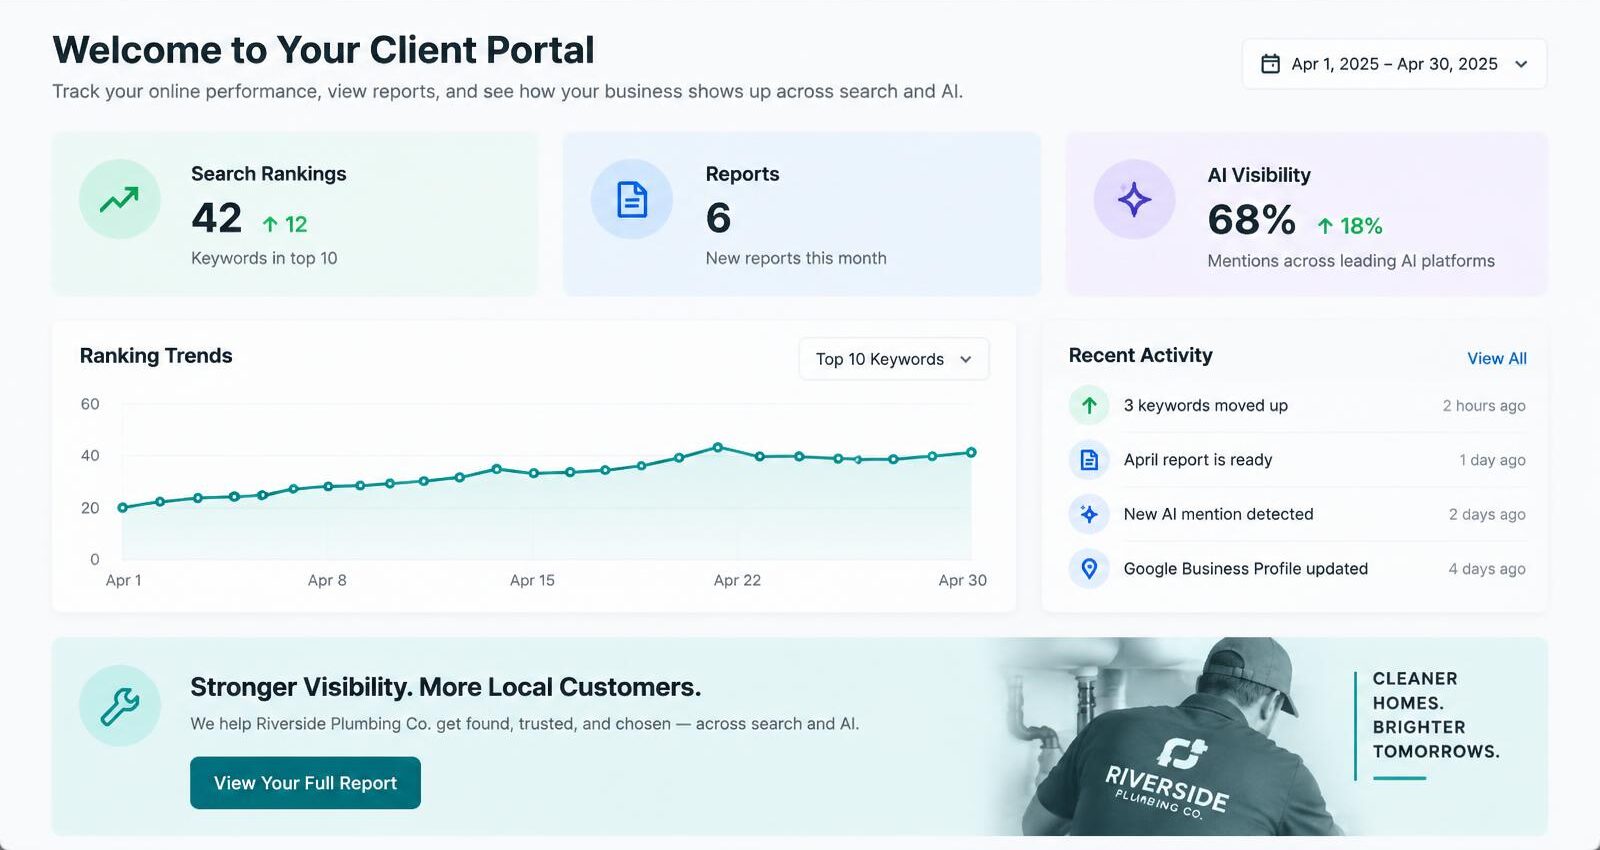Click the View Your Full Report button

(305, 783)
